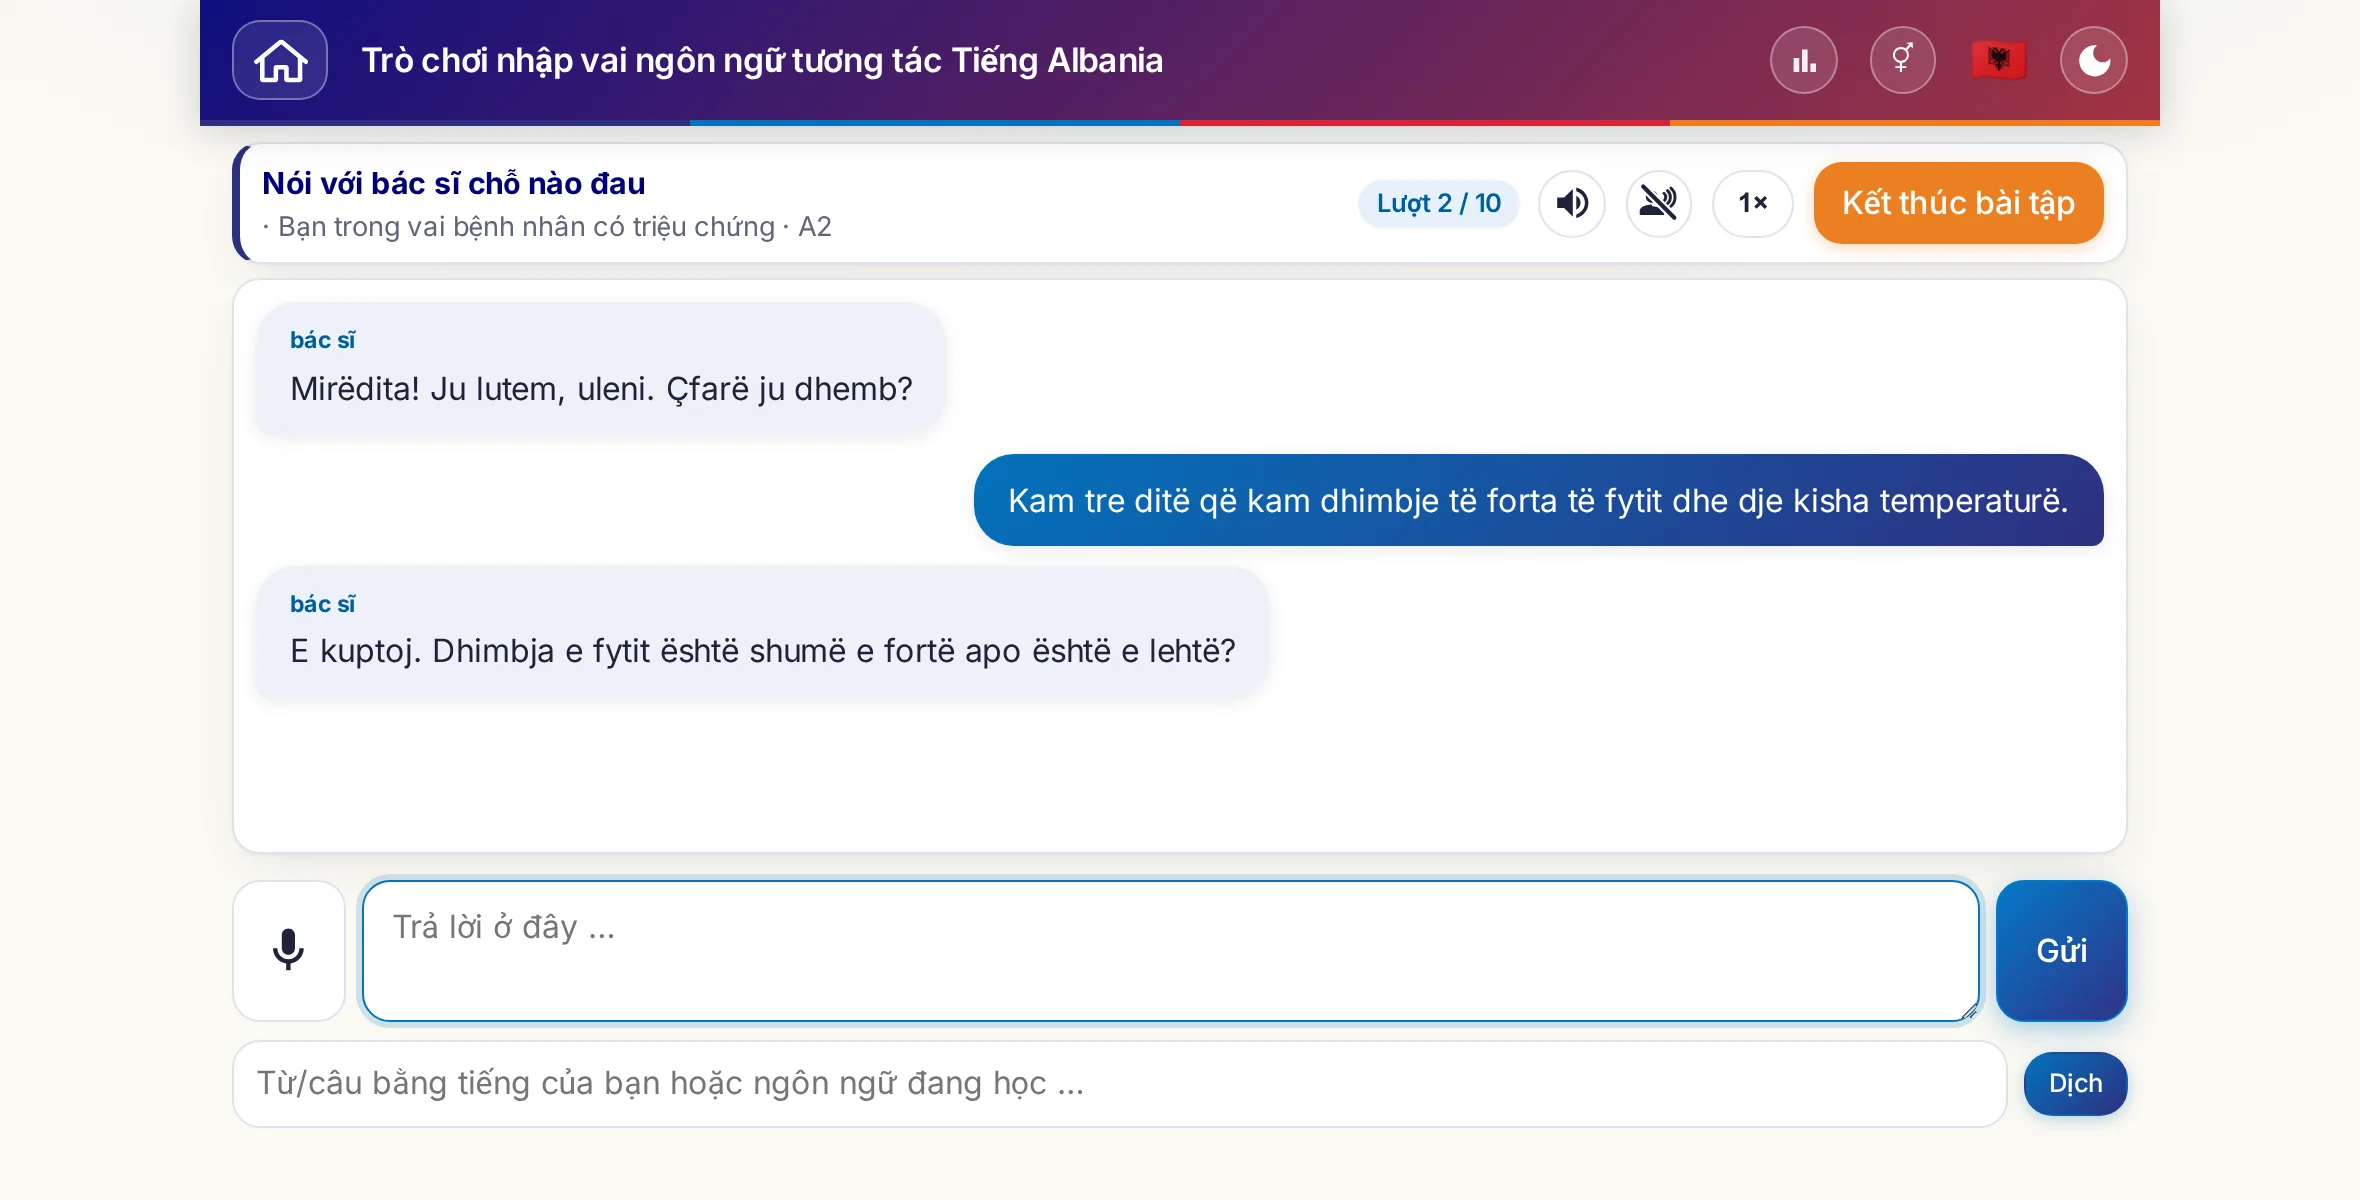
Task: Open the gender selection icon
Action: [1902, 60]
